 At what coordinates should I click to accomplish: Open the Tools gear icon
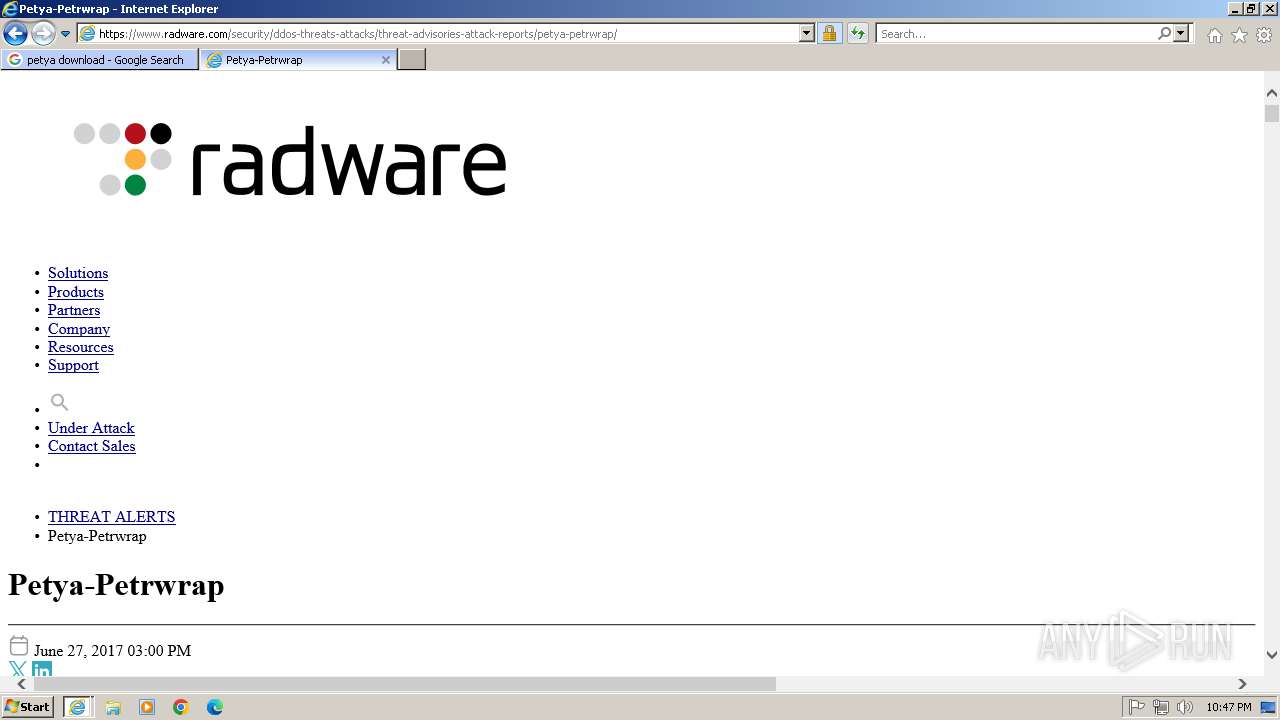[x=1264, y=35]
